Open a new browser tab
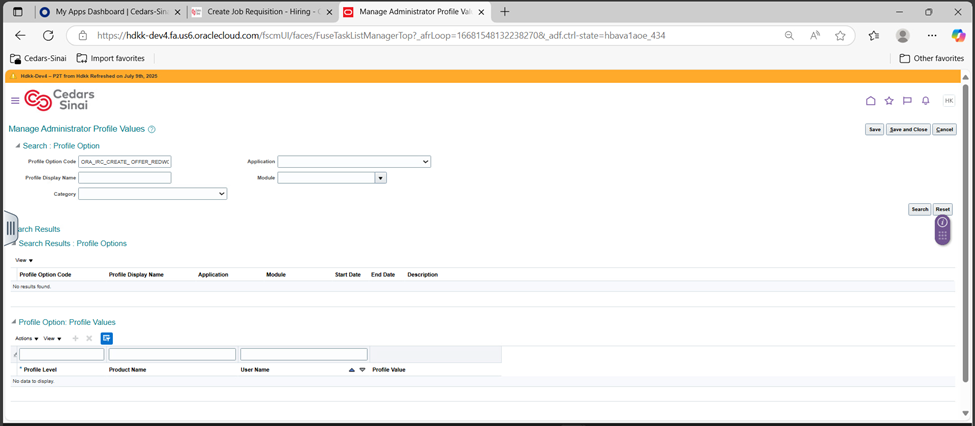975x426 pixels. tap(505, 12)
